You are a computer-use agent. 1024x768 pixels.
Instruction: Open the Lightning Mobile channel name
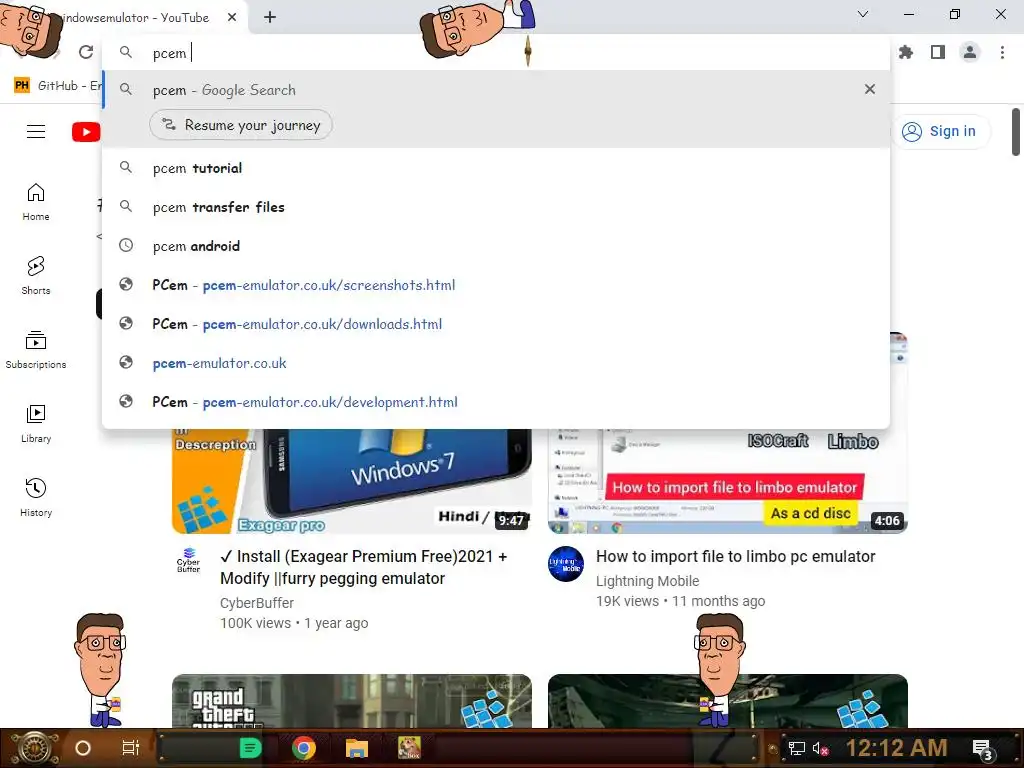tap(647, 581)
